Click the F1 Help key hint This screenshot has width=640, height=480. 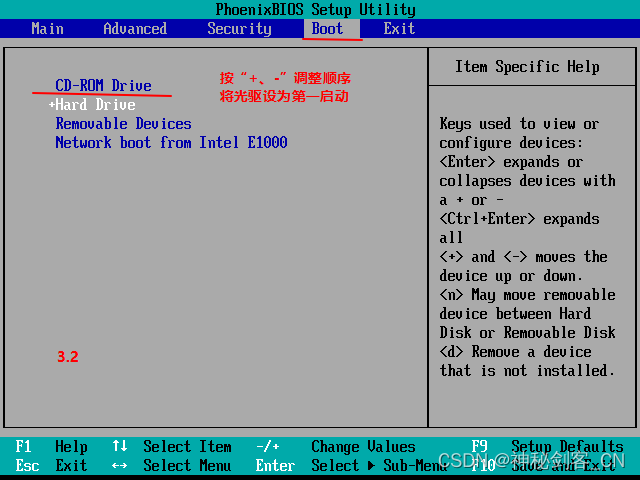(x=51, y=447)
